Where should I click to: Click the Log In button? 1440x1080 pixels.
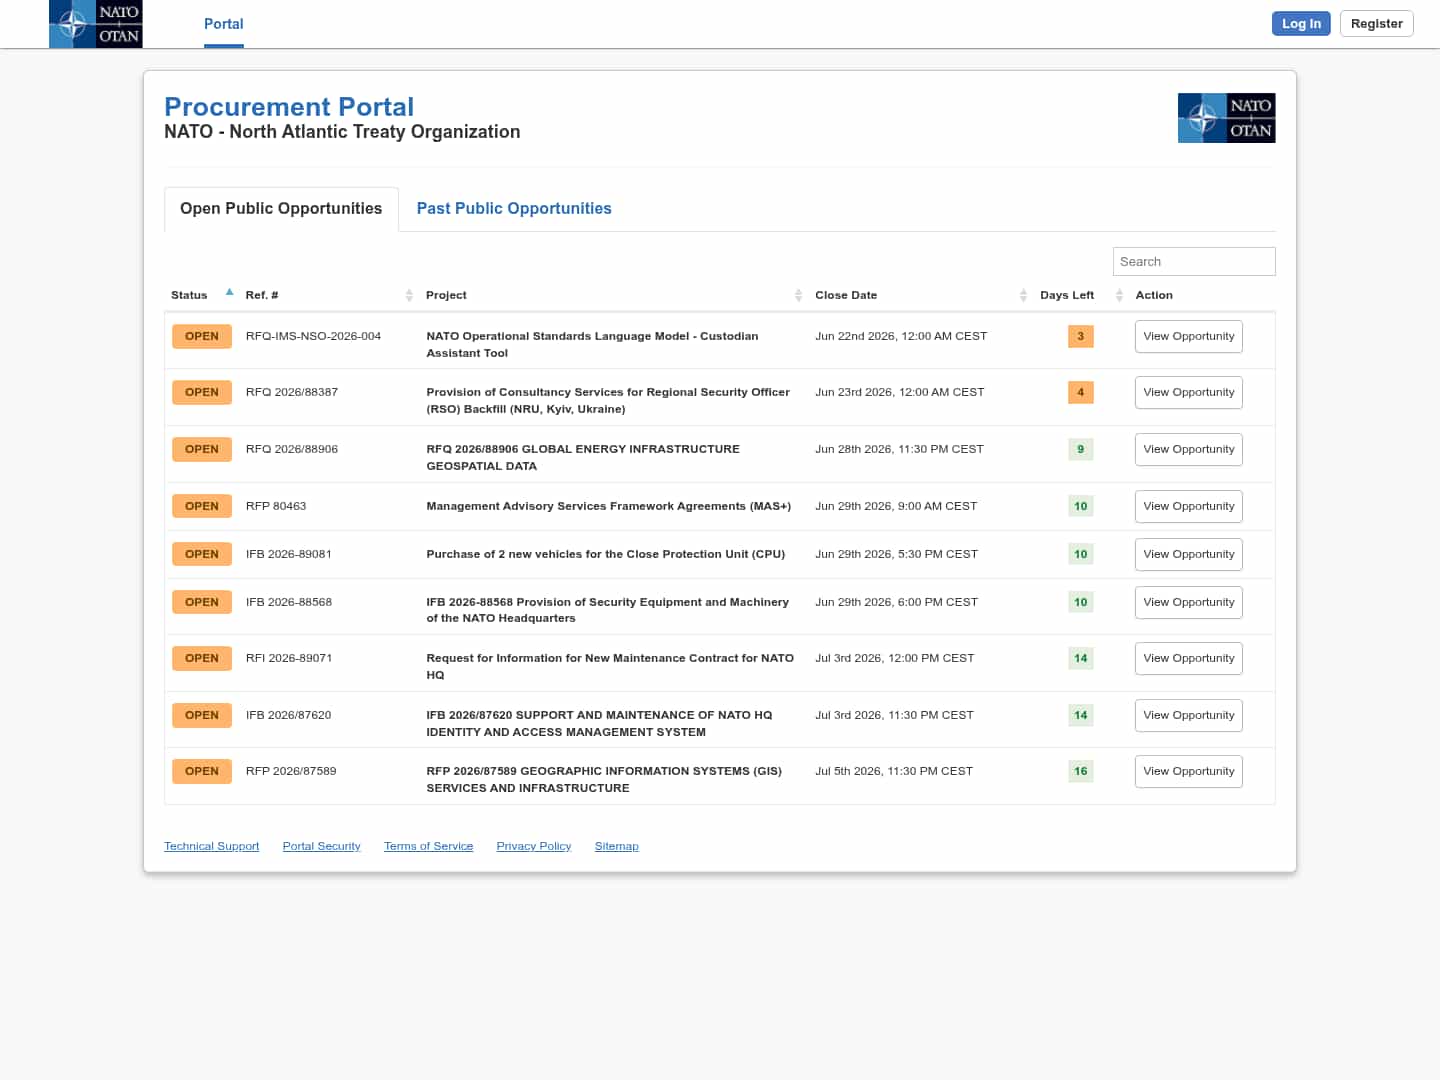click(1301, 24)
